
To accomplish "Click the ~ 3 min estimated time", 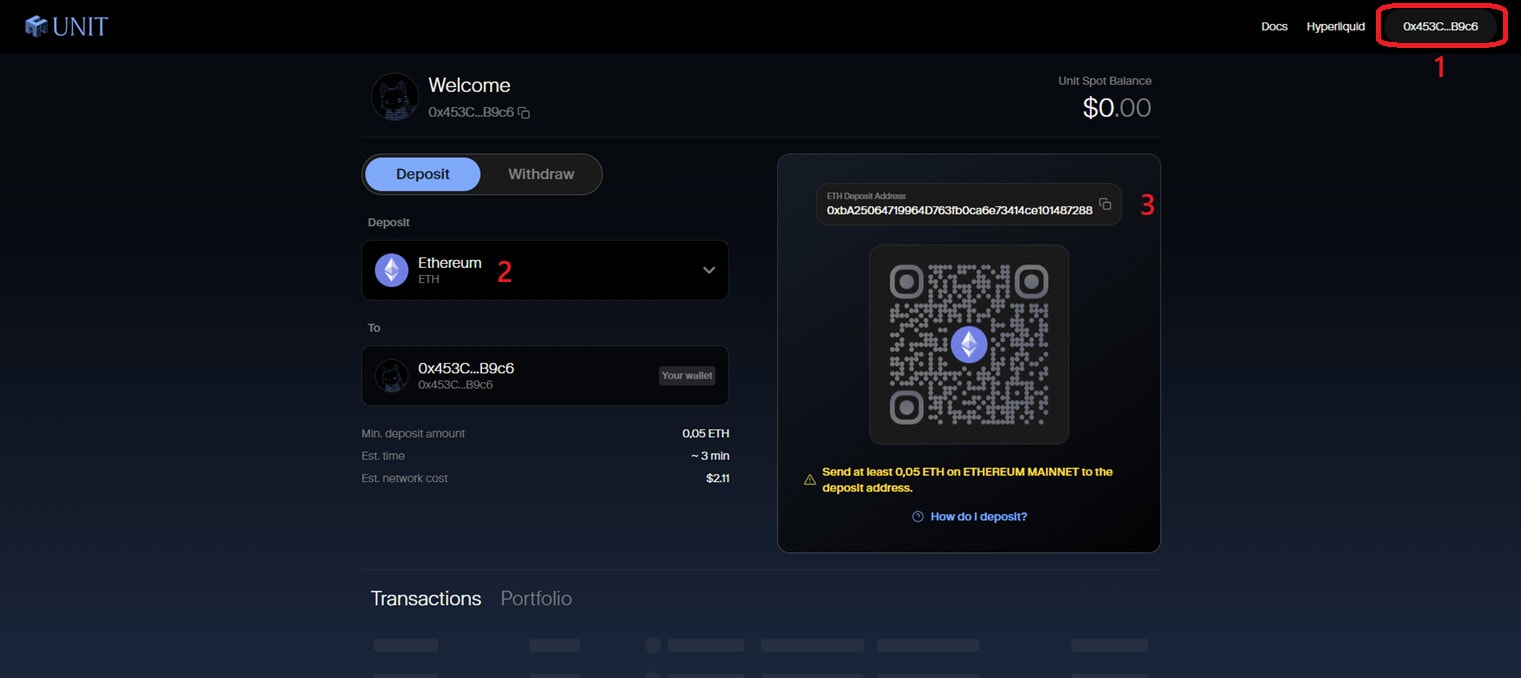I will click(710, 456).
